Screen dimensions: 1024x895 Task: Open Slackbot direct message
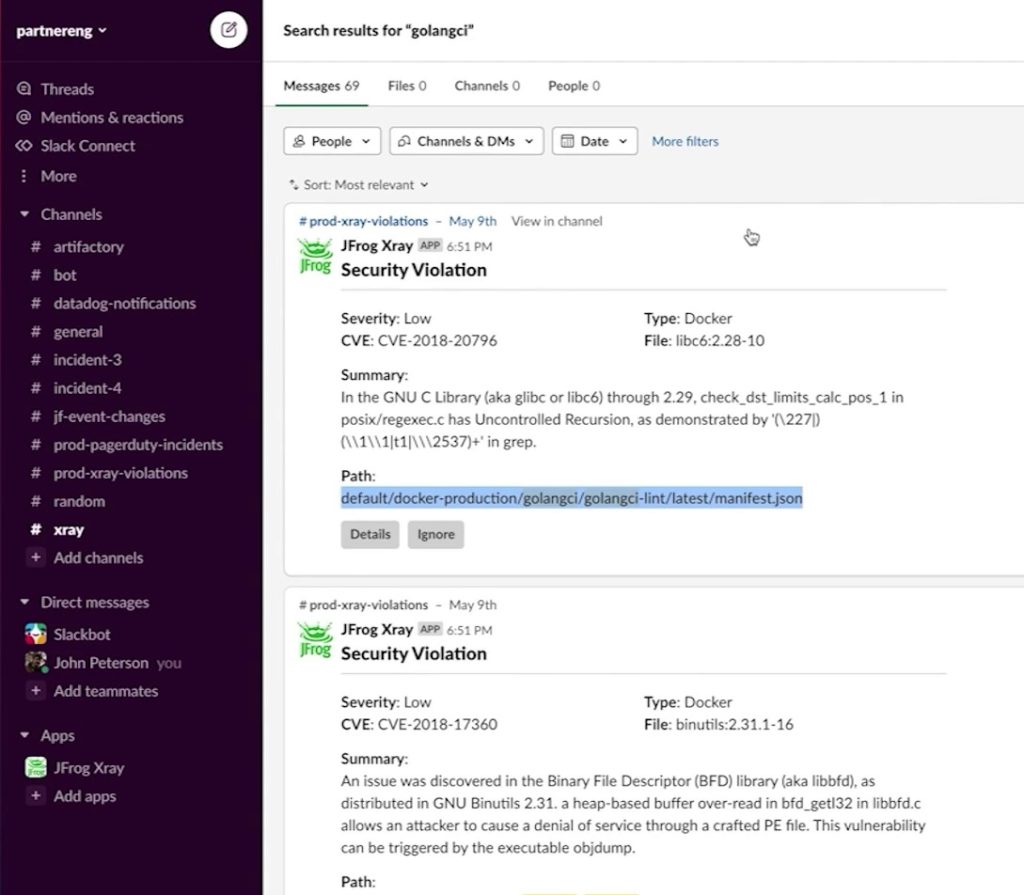coord(81,634)
